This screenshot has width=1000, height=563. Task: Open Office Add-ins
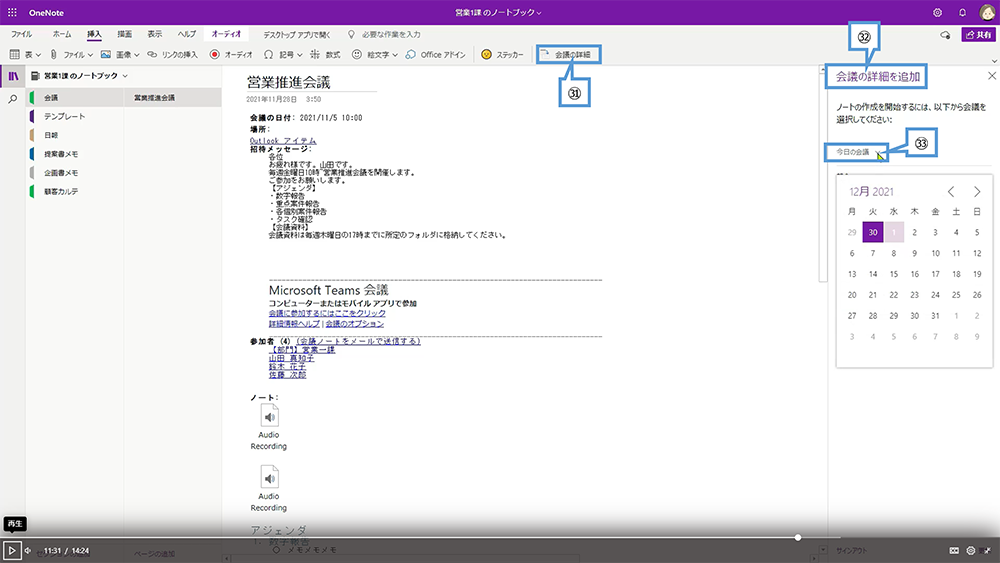tap(436, 55)
